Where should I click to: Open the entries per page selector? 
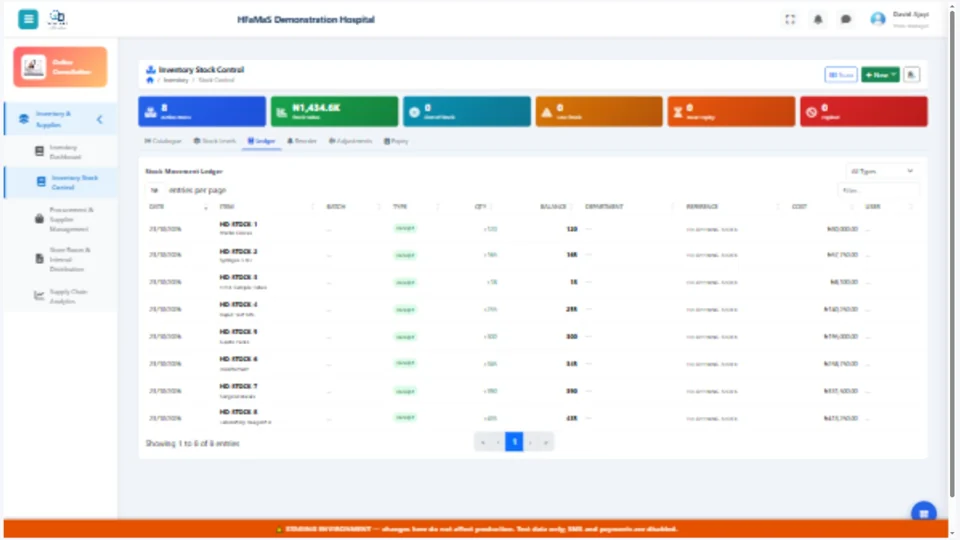[x=155, y=190]
